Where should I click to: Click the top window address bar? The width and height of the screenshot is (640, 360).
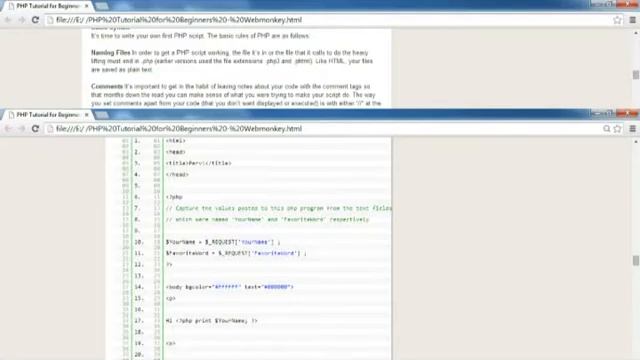click(333, 20)
